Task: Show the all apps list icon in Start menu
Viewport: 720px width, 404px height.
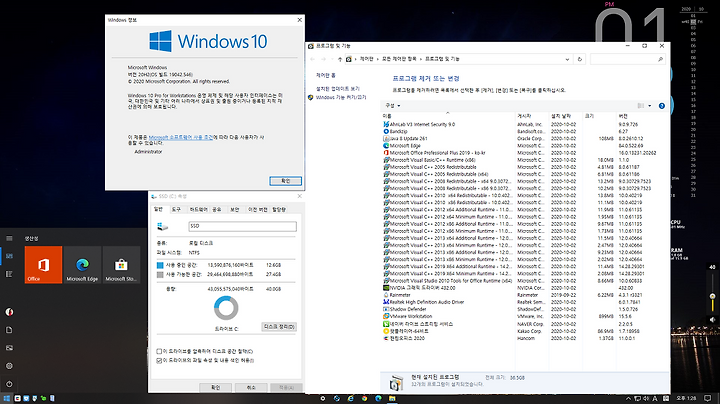Action: tap(9, 274)
